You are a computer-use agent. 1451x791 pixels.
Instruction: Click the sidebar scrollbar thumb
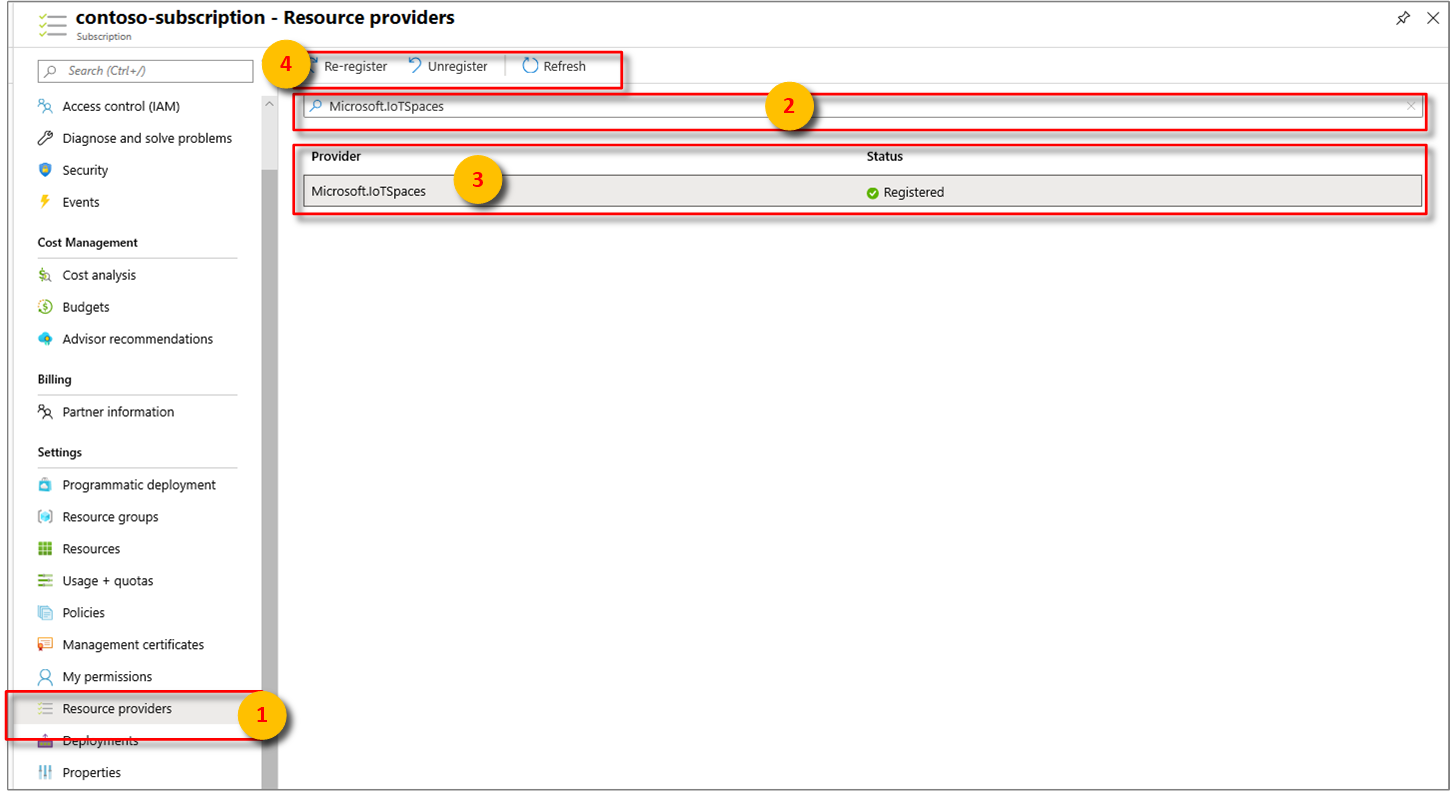click(x=270, y=479)
